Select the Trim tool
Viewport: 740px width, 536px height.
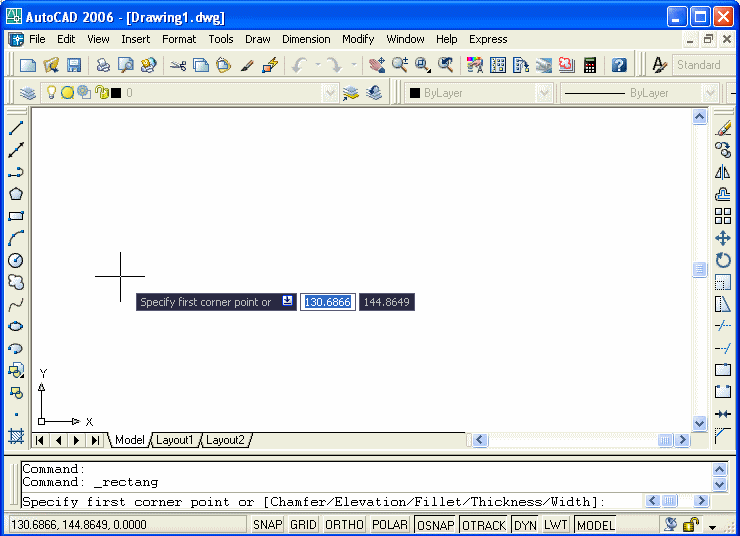click(723, 326)
